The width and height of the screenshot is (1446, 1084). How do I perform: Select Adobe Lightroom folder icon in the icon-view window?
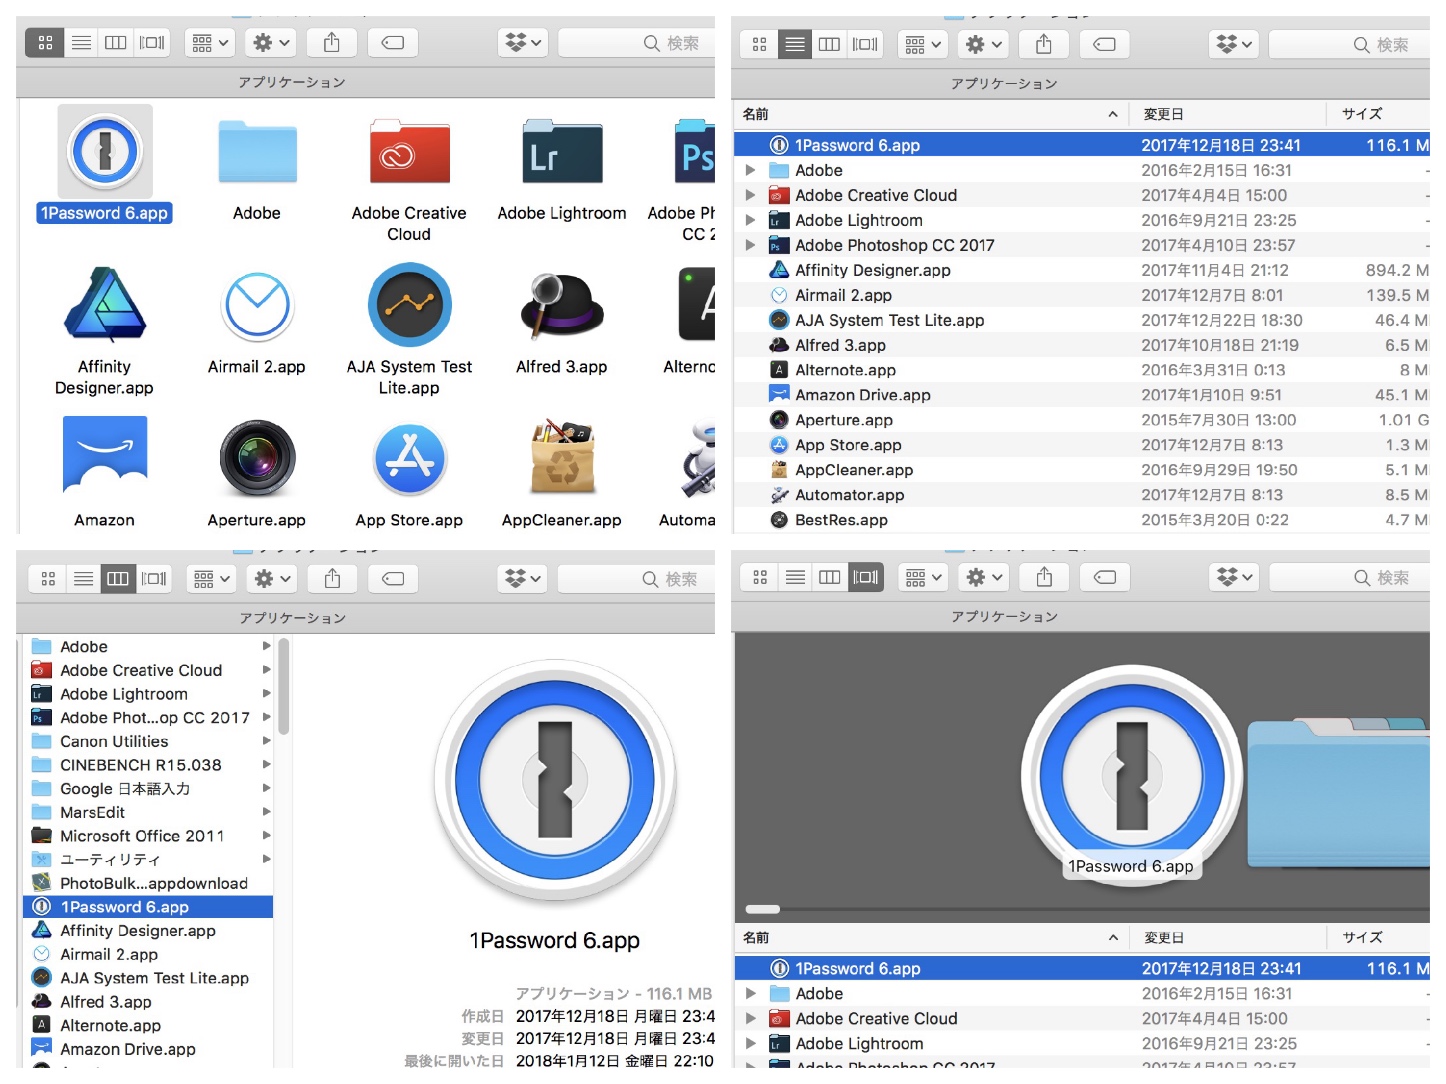562,152
